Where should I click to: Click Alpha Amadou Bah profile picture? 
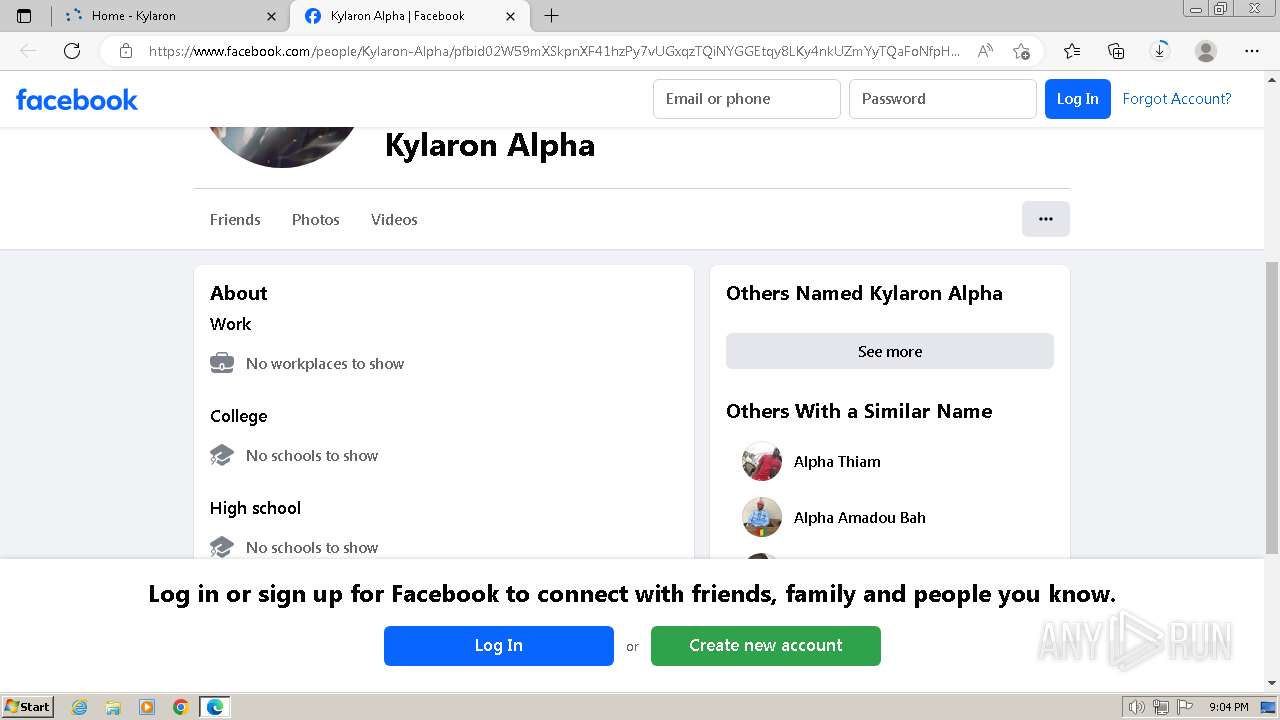pos(762,518)
